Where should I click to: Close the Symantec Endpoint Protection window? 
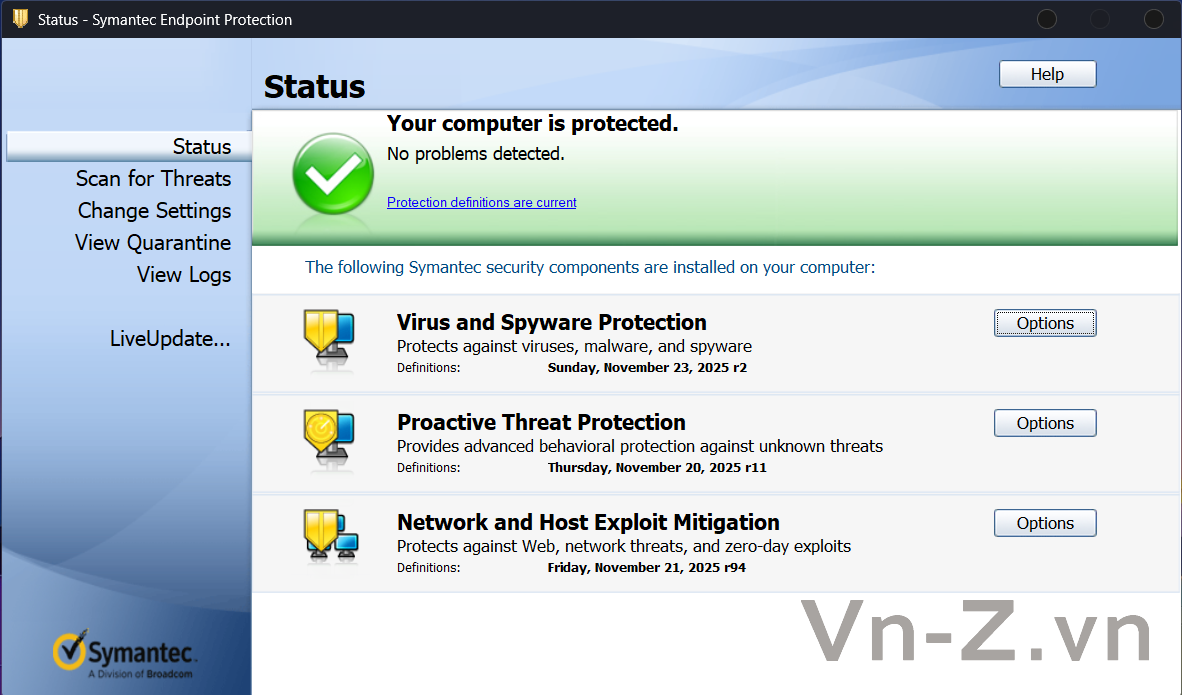click(1154, 19)
